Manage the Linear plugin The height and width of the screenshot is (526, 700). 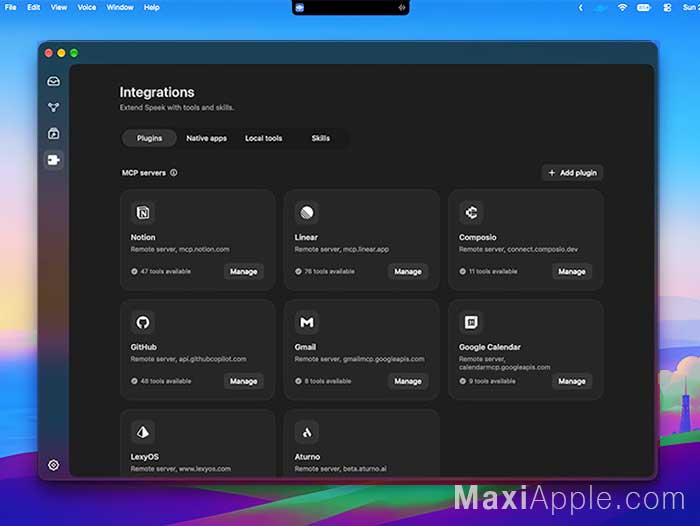point(408,271)
